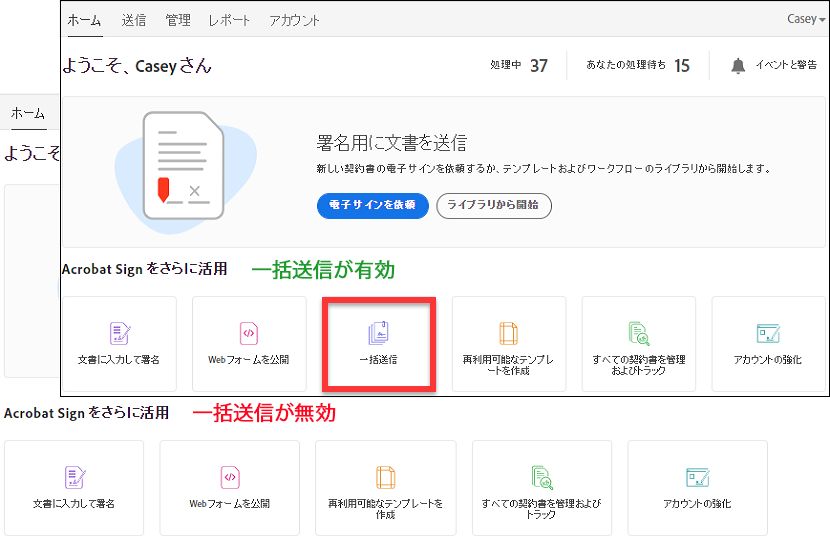Click 再利用可能なテンプレートを作成 icon in front window
Viewport: 830px width, 538px height.
(x=508, y=333)
